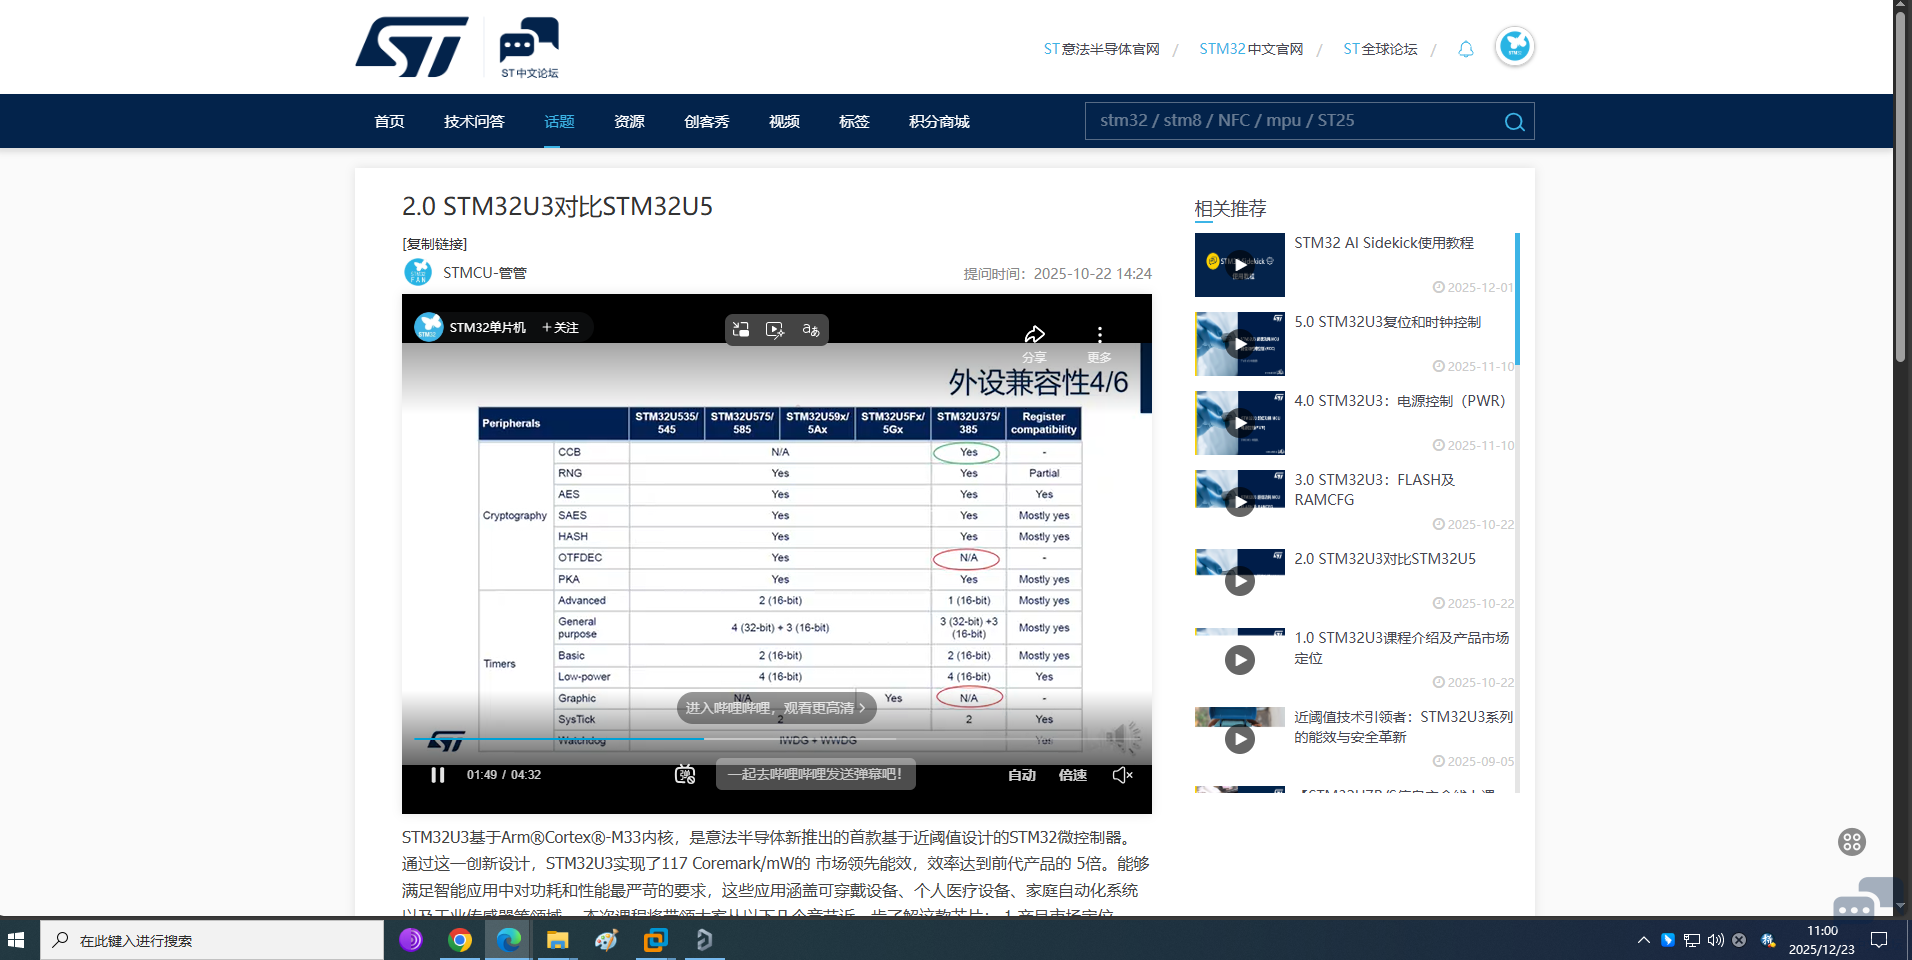Seek using the video progress bar
The image size is (1912, 960).
click(776, 739)
